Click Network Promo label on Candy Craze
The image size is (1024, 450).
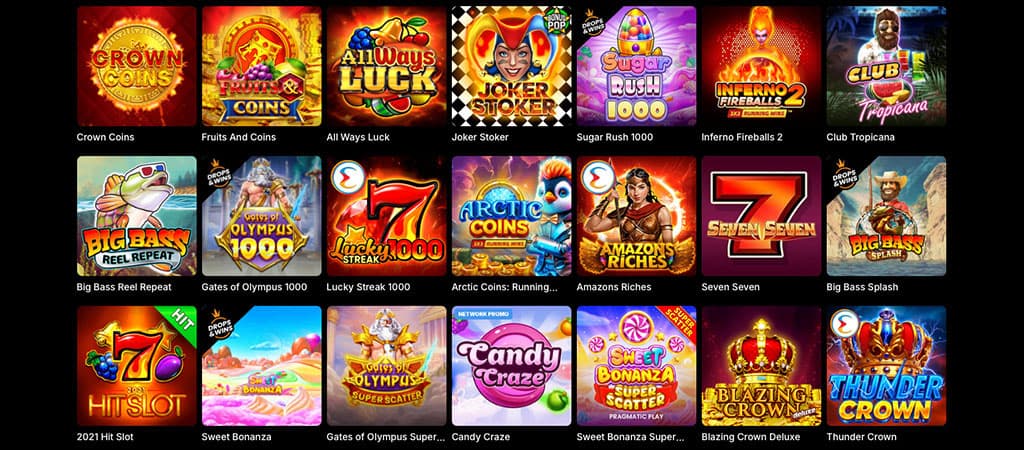[x=474, y=313]
